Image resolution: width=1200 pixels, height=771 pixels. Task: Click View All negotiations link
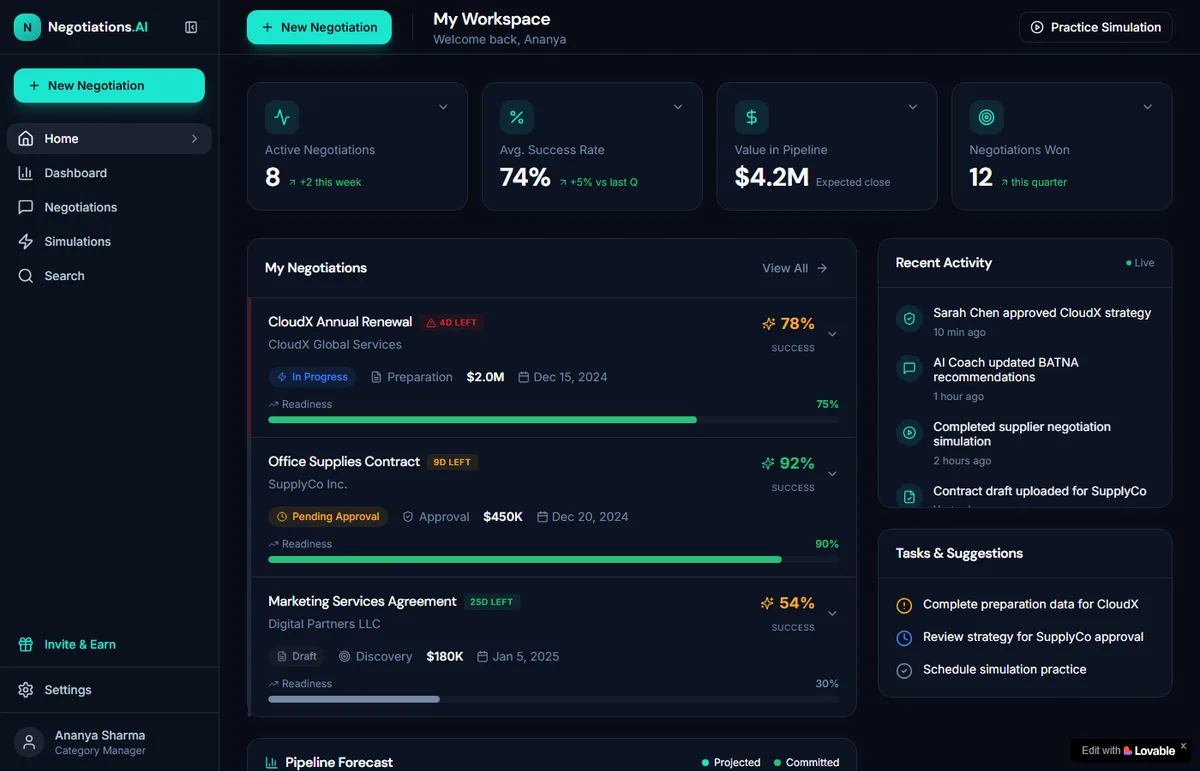[795, 268]
